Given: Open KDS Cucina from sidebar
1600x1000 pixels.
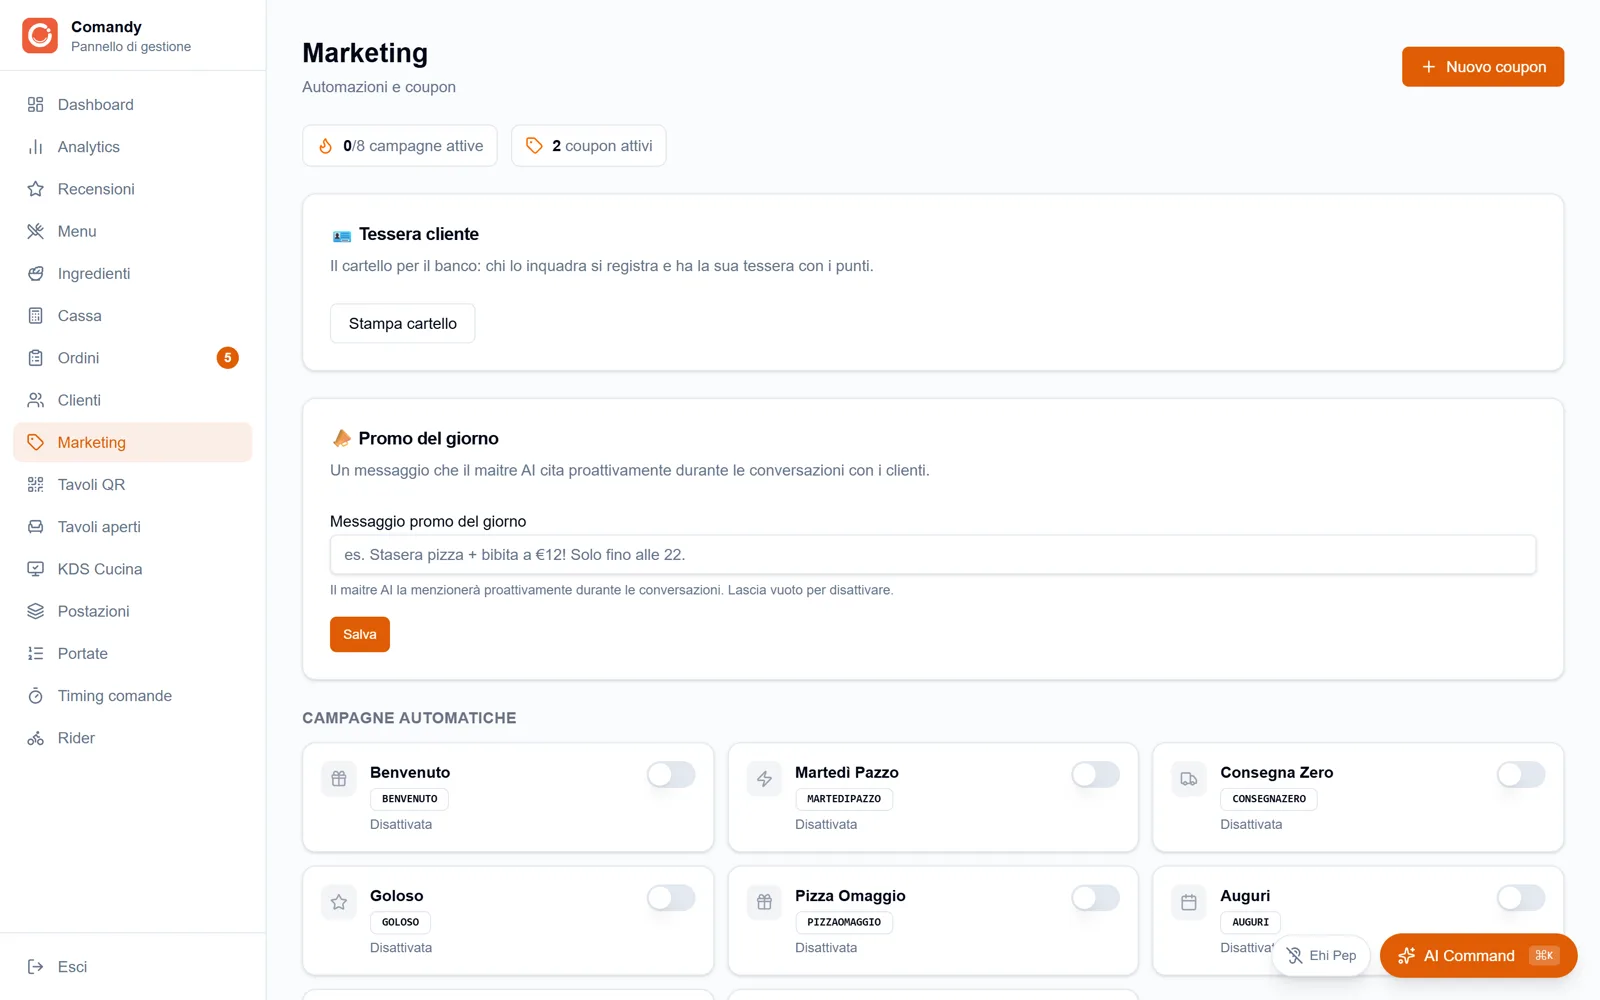Looking at the screenshot, I should tap(132, 569).
